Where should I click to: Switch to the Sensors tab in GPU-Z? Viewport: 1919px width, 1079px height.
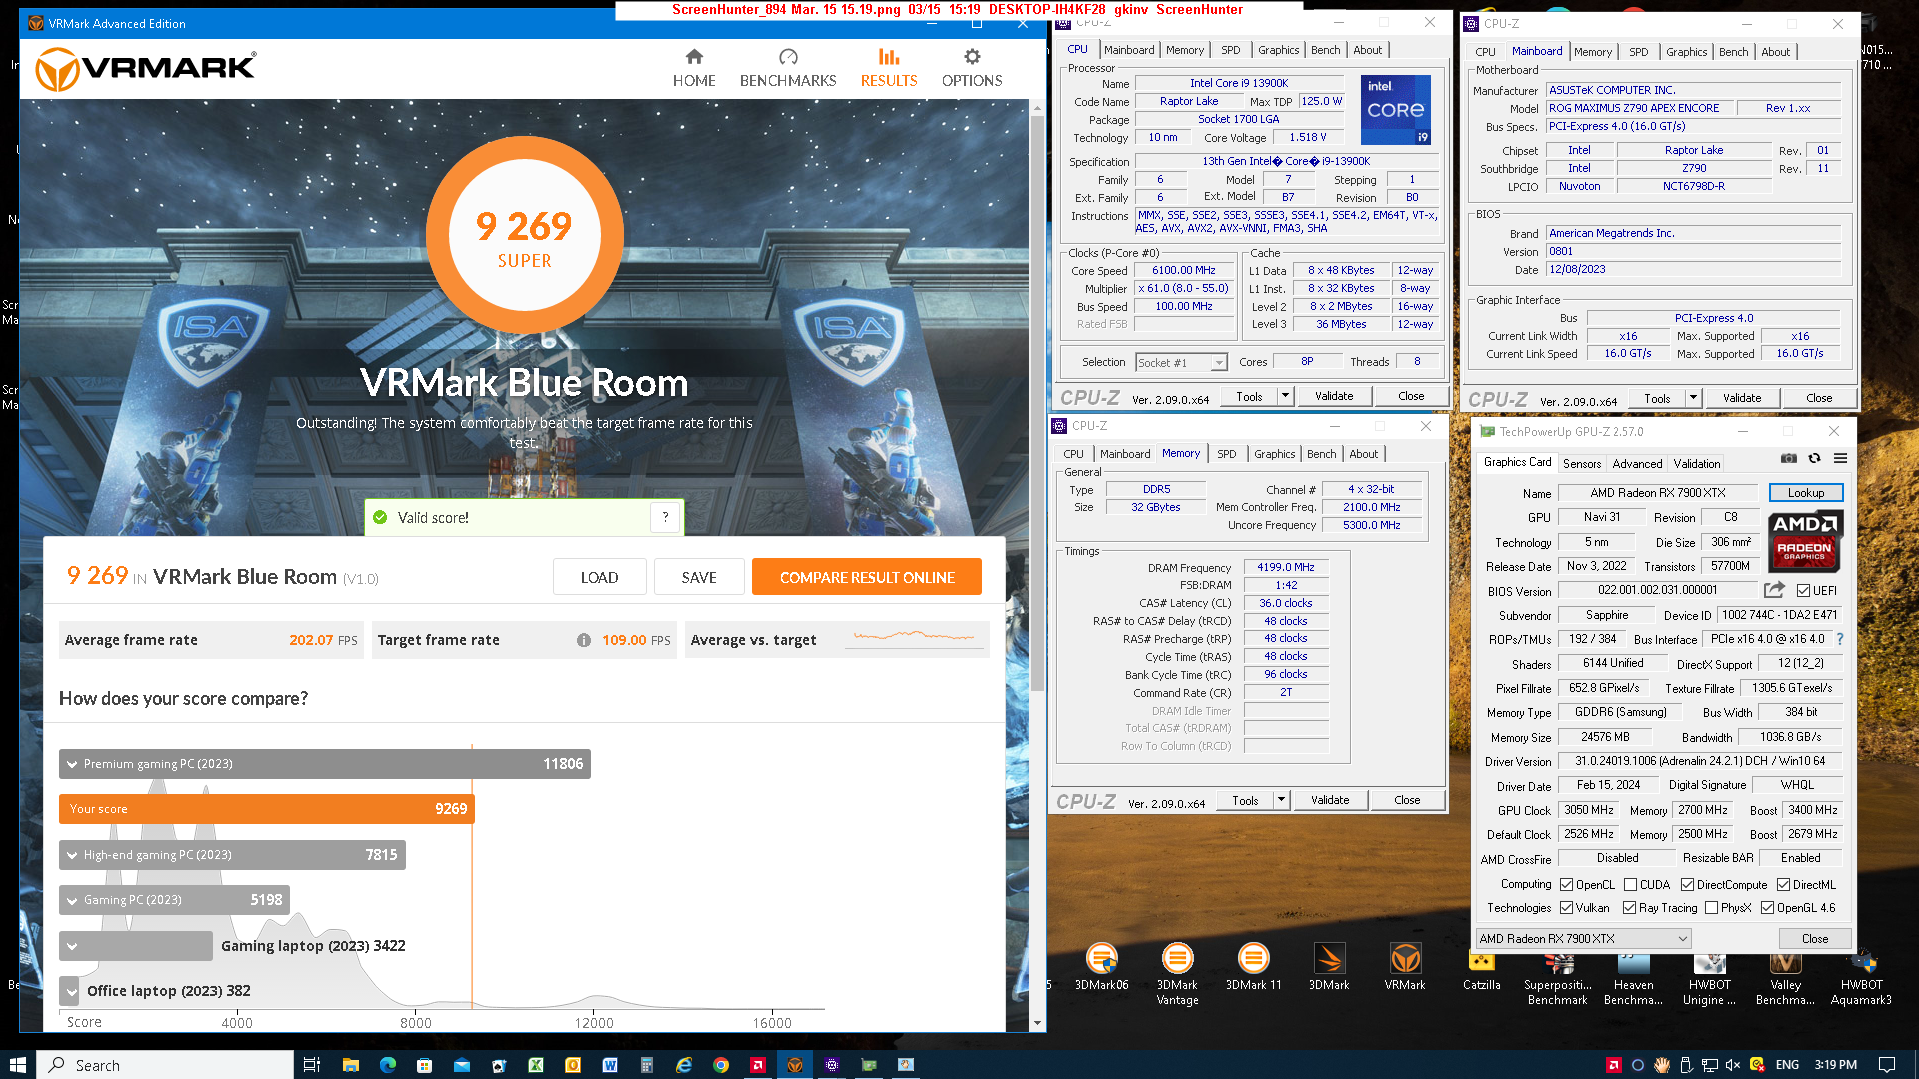coord(1582,463)
